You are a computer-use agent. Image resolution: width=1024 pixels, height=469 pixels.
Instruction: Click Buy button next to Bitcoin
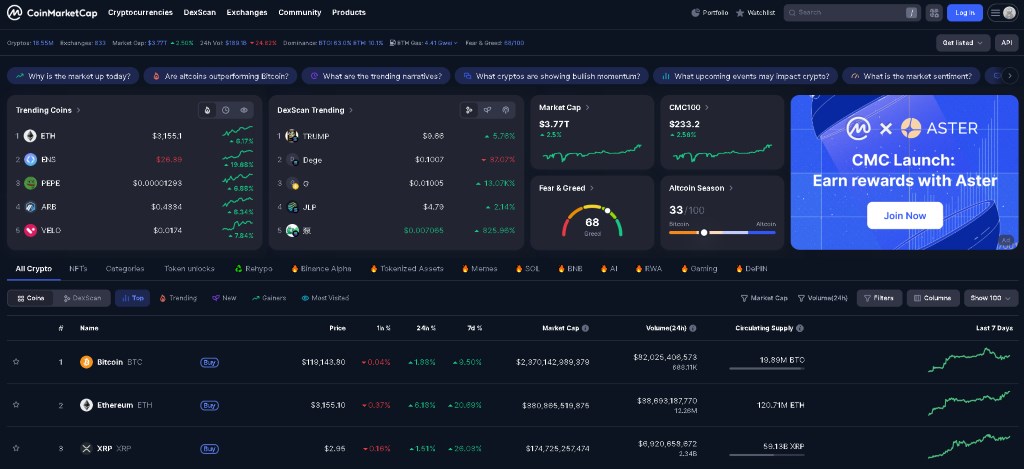[209, 362]
